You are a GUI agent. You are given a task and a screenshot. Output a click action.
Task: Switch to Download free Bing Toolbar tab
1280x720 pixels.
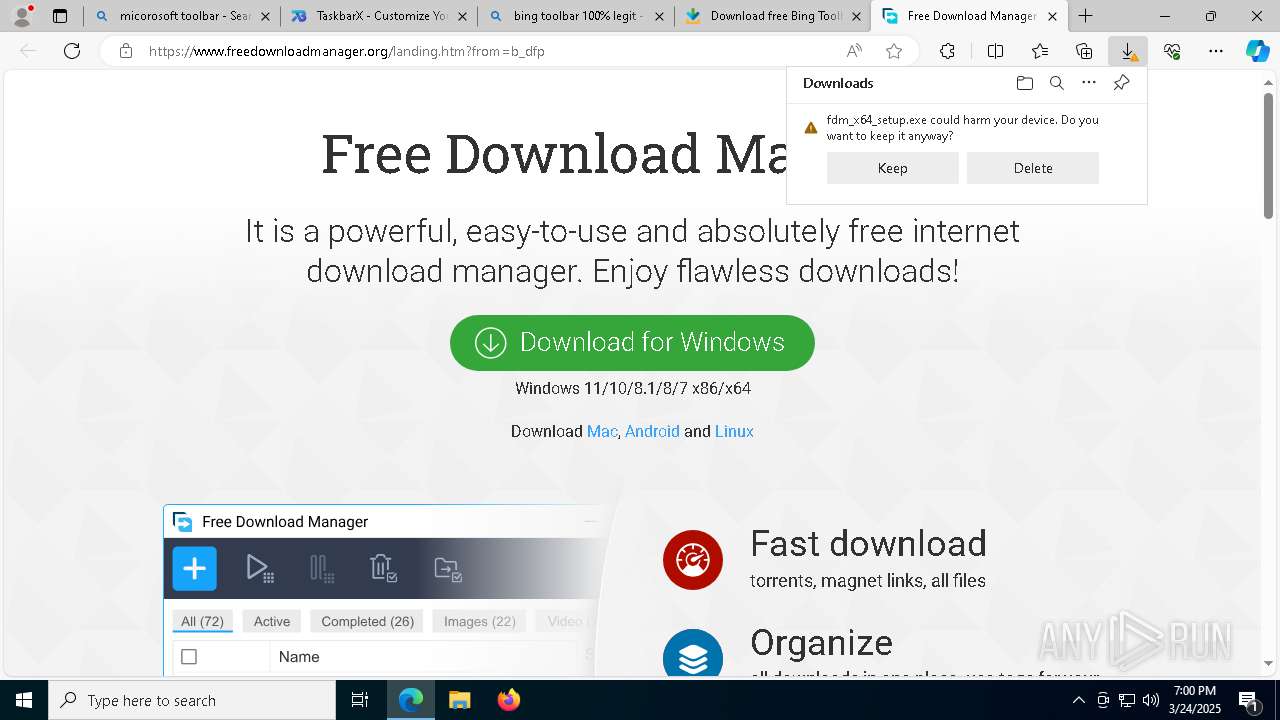point(771,16)
